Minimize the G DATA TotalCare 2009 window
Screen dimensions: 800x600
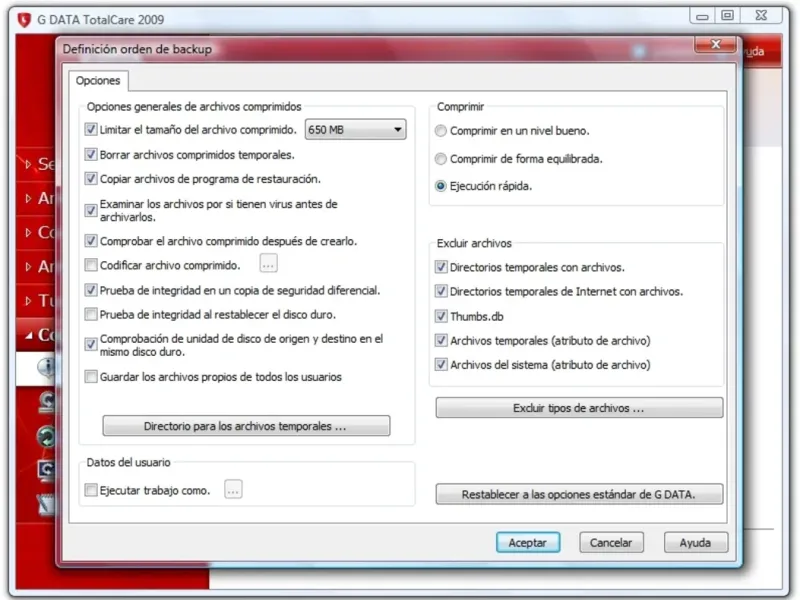click(703, 16)
